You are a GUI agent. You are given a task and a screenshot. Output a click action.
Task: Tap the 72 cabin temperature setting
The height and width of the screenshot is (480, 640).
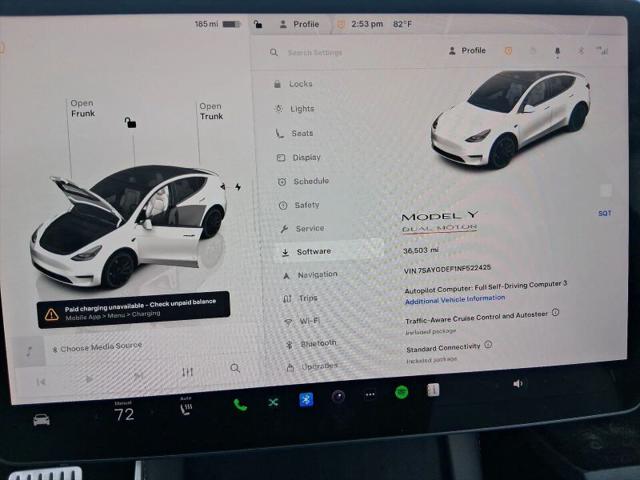(x=124, y=415)
